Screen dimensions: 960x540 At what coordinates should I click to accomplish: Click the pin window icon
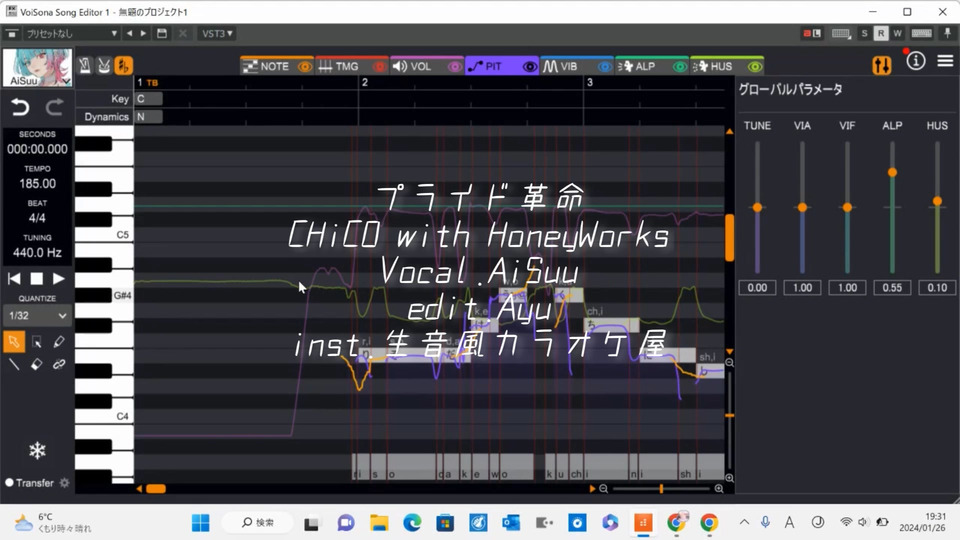(x=947, y=33)
